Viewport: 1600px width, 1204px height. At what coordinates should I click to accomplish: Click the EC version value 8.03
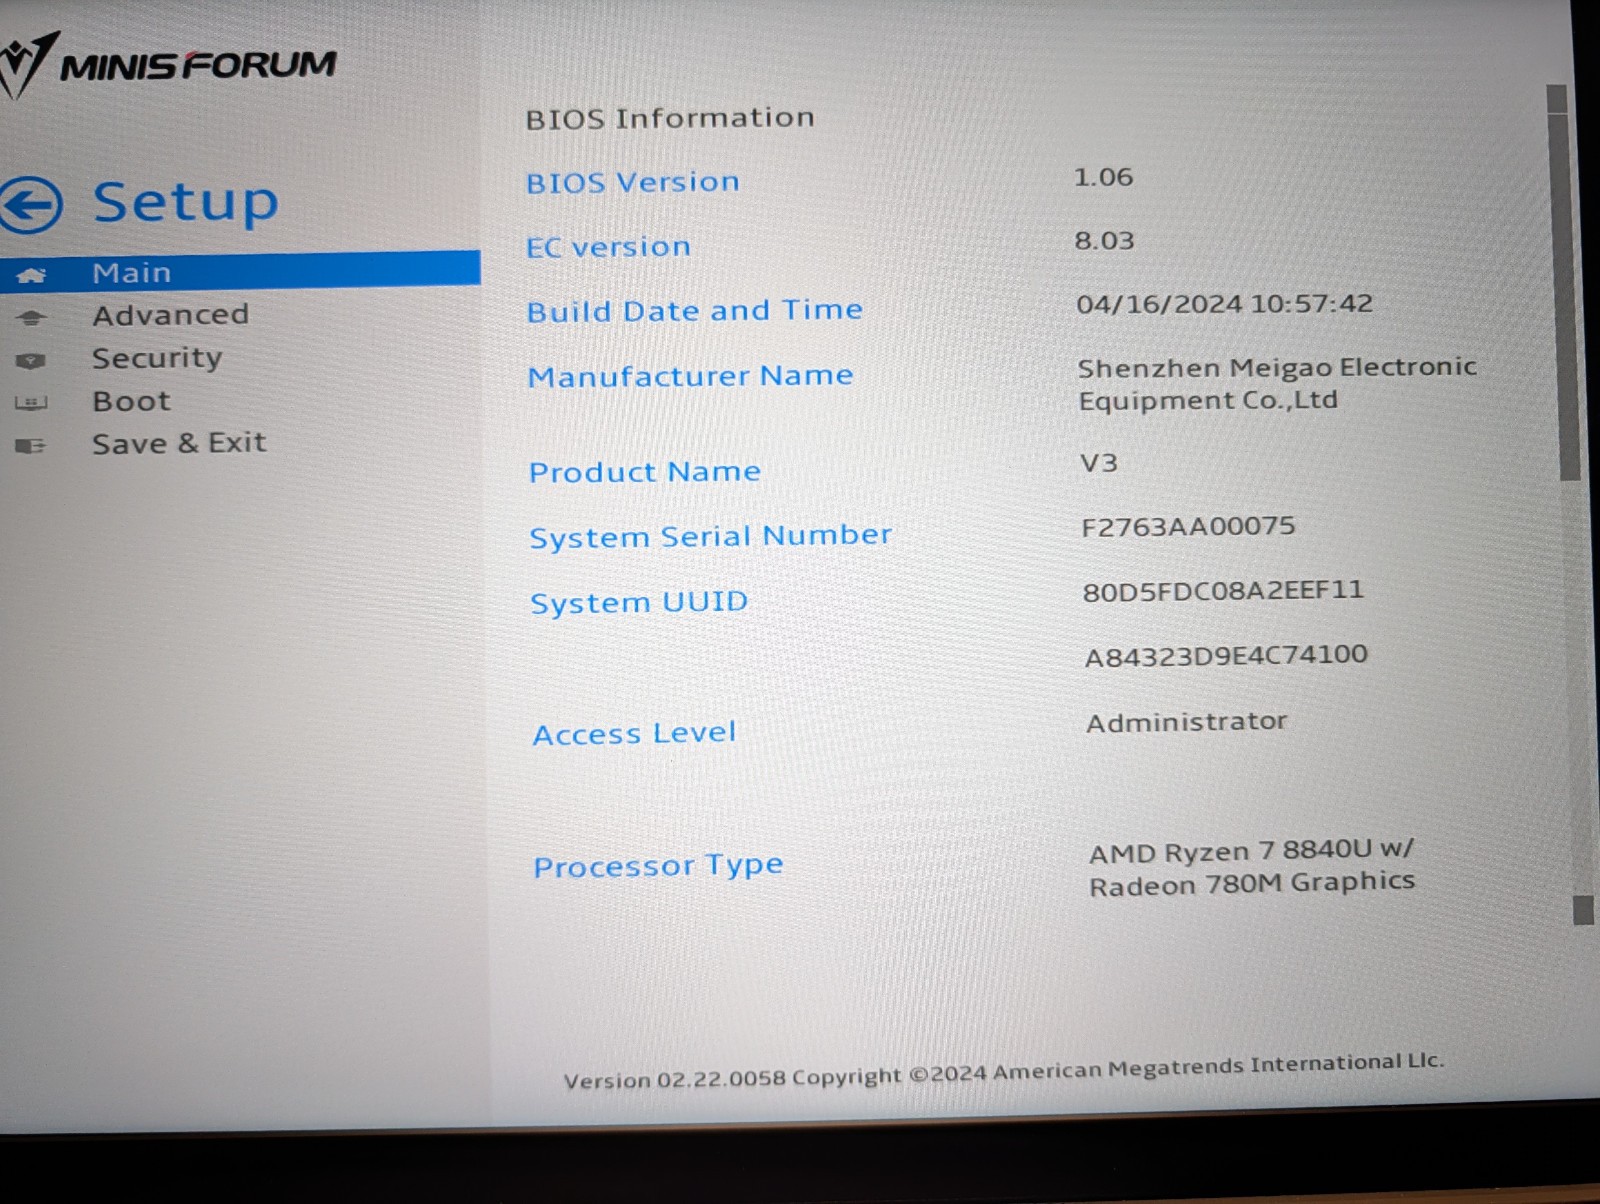tap(1104, 241)
